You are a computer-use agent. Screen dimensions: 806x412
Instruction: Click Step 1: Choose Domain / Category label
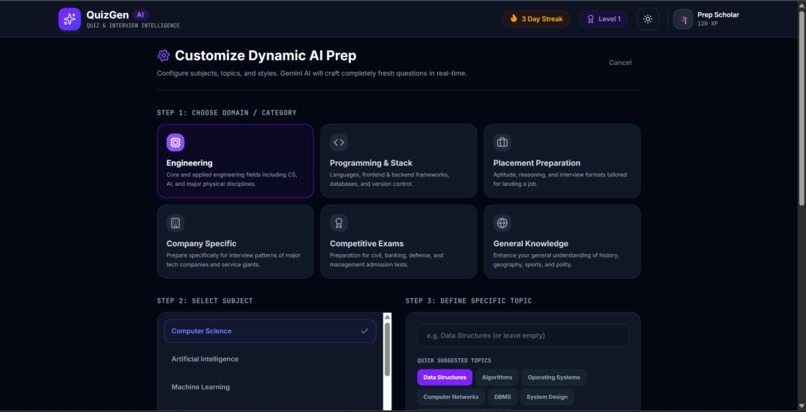(227, 113)
